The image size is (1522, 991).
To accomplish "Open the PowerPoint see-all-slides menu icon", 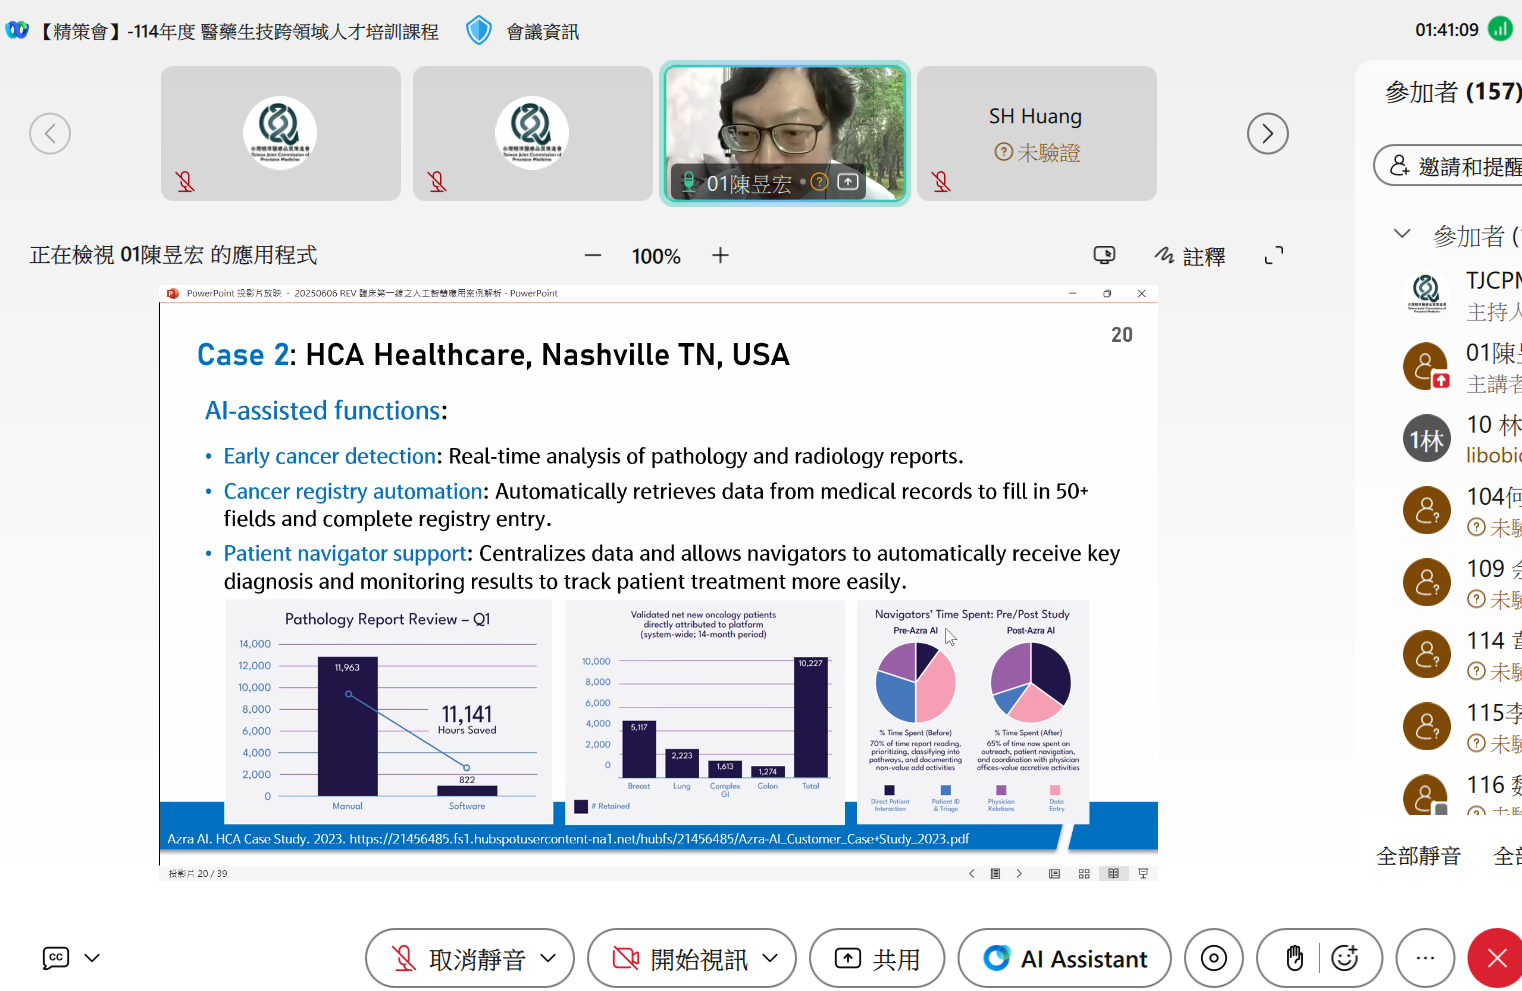I will click(x=995, y=873).
